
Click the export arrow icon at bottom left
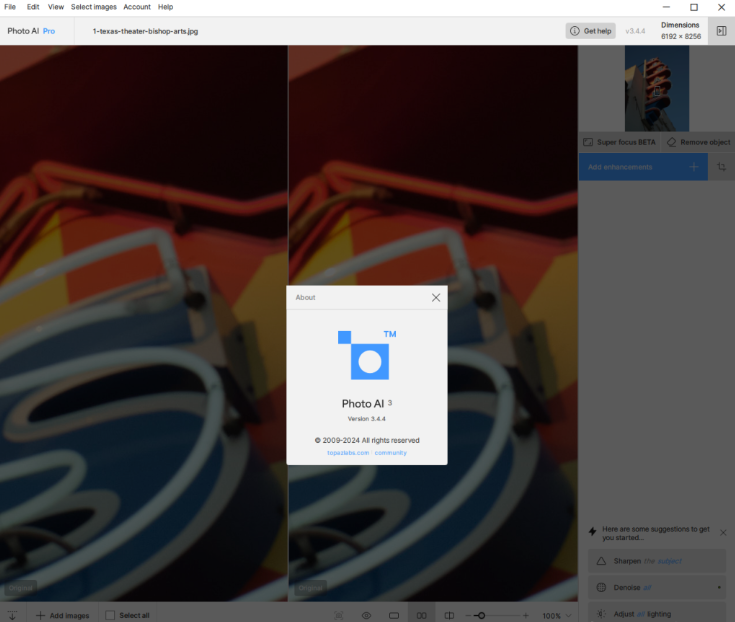12,615
